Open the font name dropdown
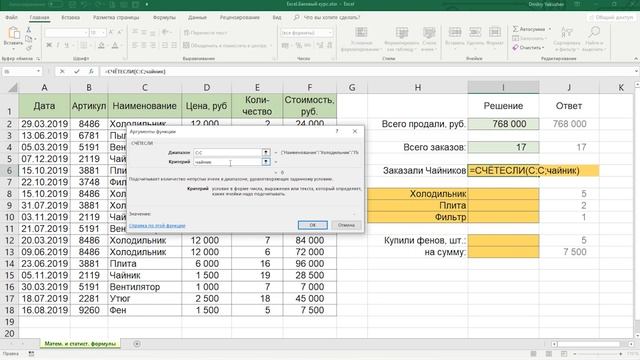The width and height of the screenshot is (640, 360). tap(86, 32)
